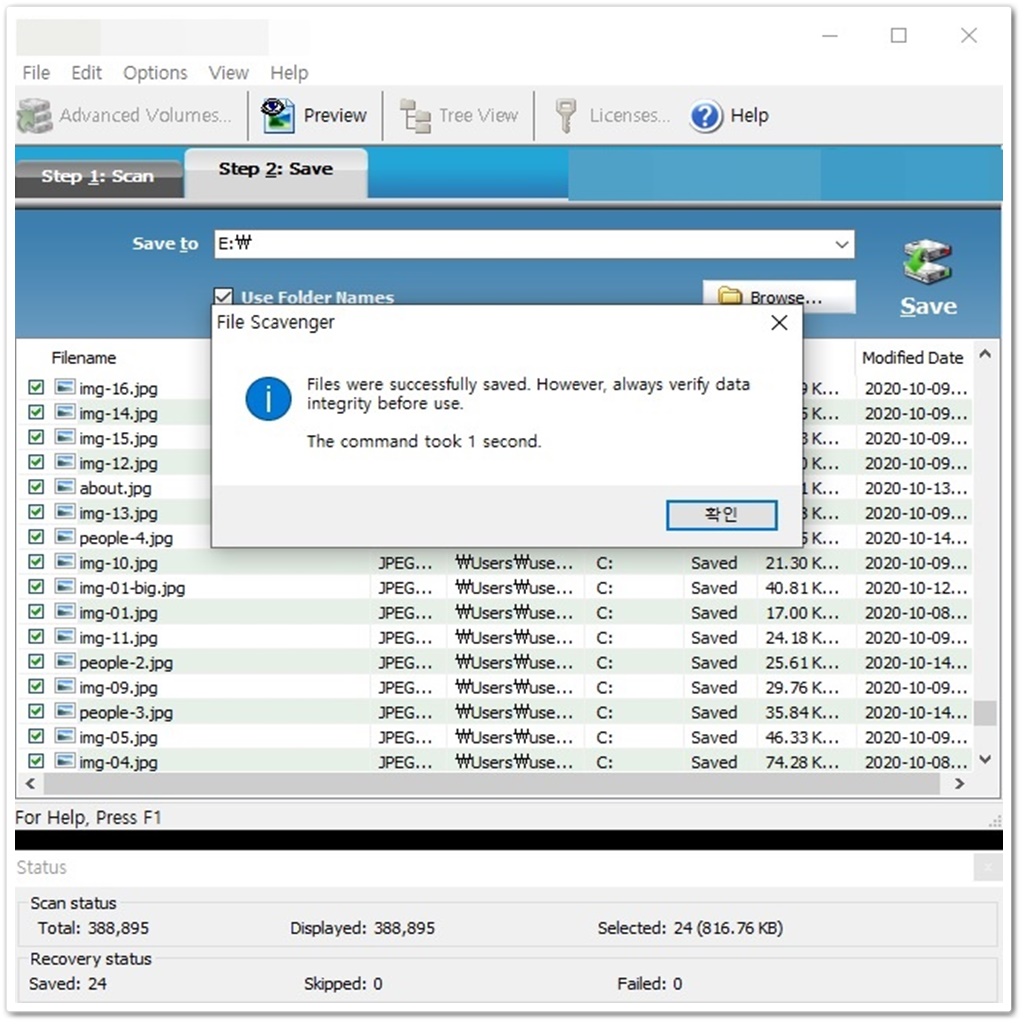Image resolution: width=1024 pixels, height=1024 pixels.
Task: Click the Save text label button
Action: click(928, 306)
